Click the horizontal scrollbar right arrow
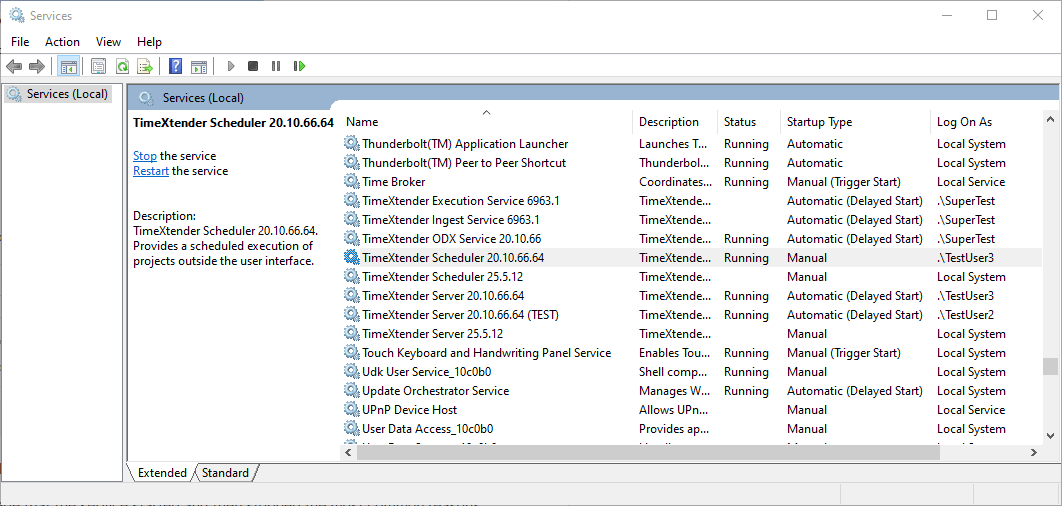 1034,452
